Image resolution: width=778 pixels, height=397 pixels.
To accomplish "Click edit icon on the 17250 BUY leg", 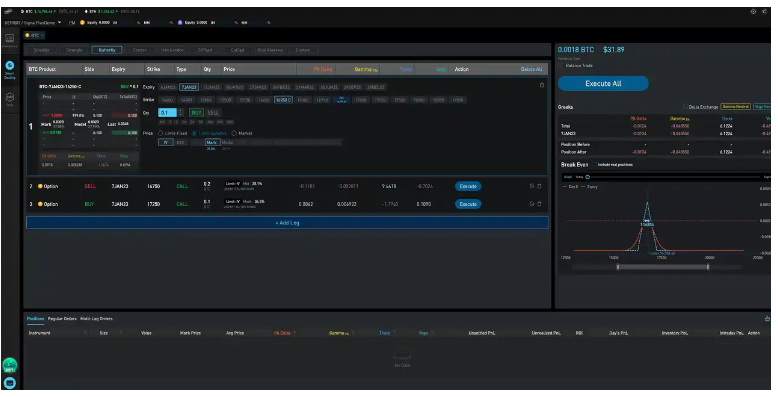I will click(x=531, y=204).
